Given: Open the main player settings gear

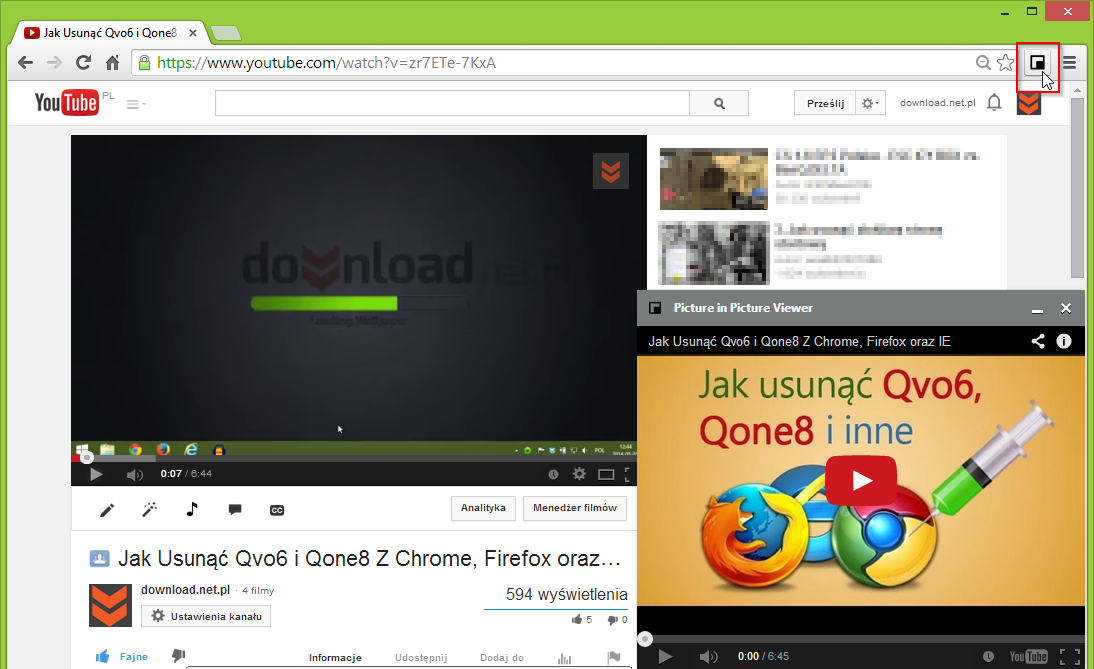Looking at the screenshot, I should pyautogui.click(x=579, y=474).
